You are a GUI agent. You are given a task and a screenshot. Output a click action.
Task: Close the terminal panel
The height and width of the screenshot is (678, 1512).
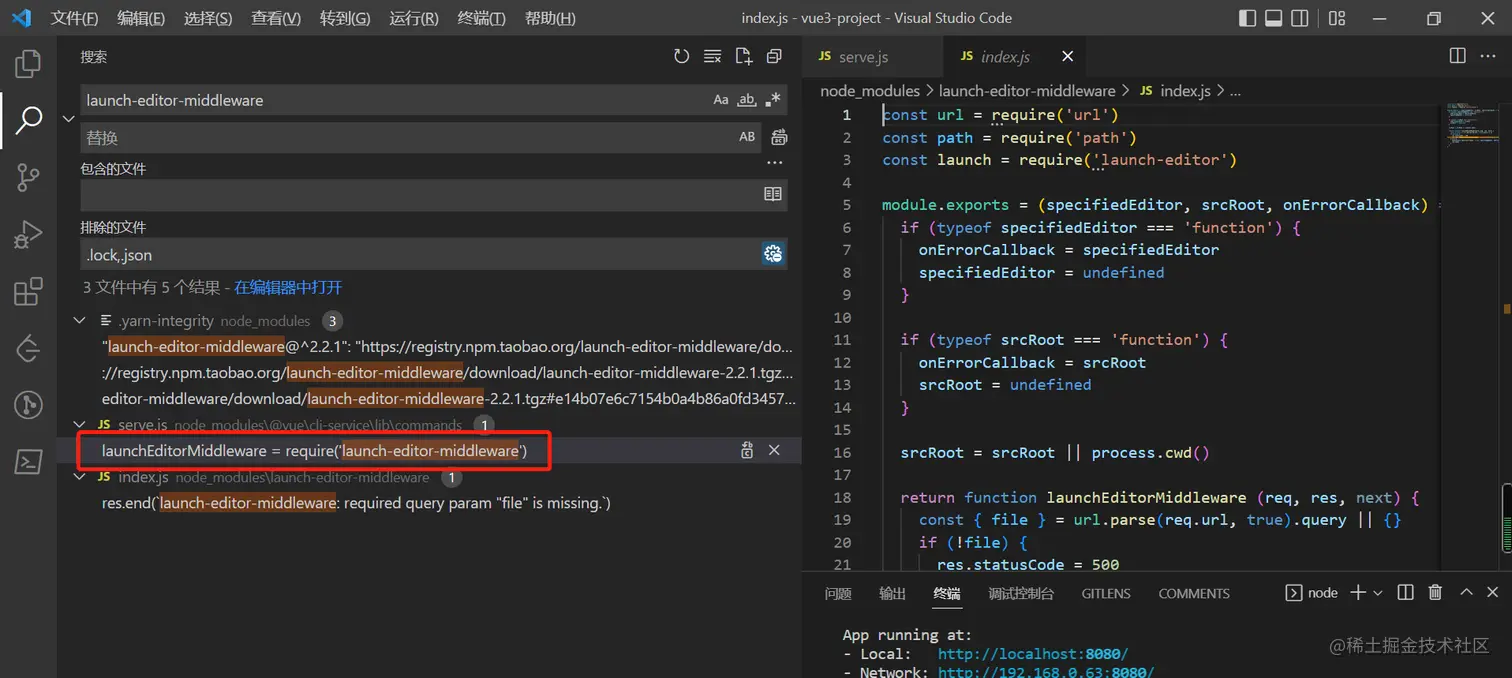(1494, 593)
